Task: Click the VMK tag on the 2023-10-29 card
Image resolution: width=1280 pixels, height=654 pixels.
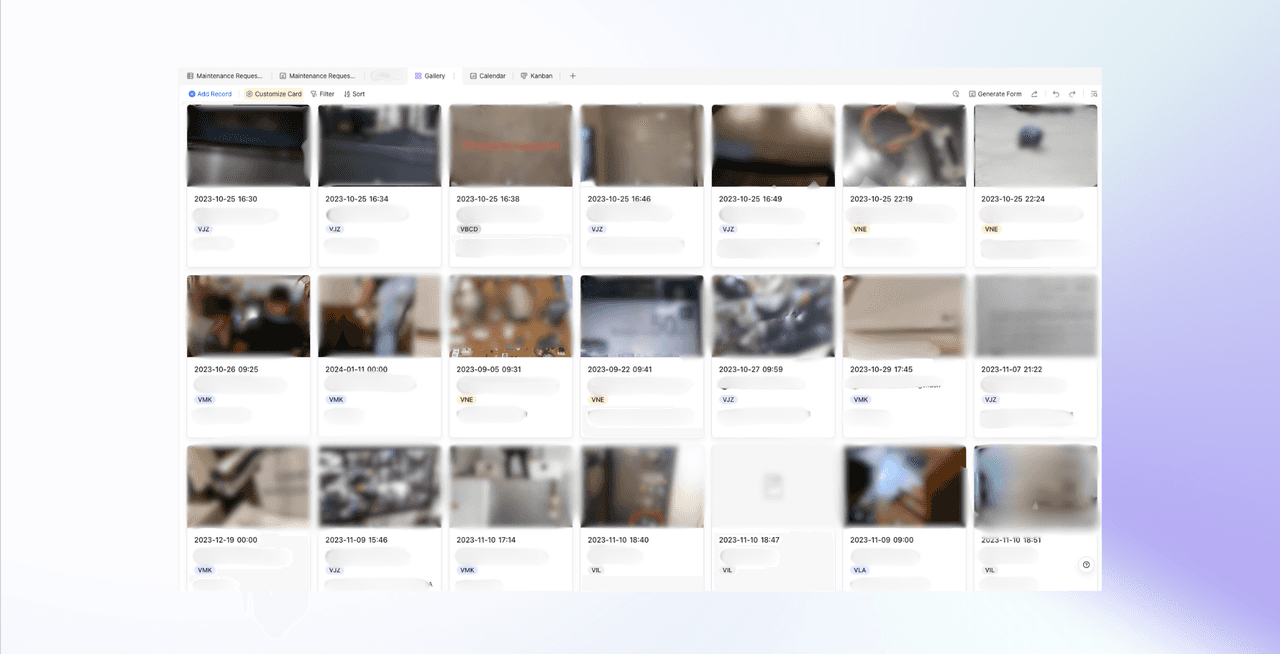Action: point(861,400)
